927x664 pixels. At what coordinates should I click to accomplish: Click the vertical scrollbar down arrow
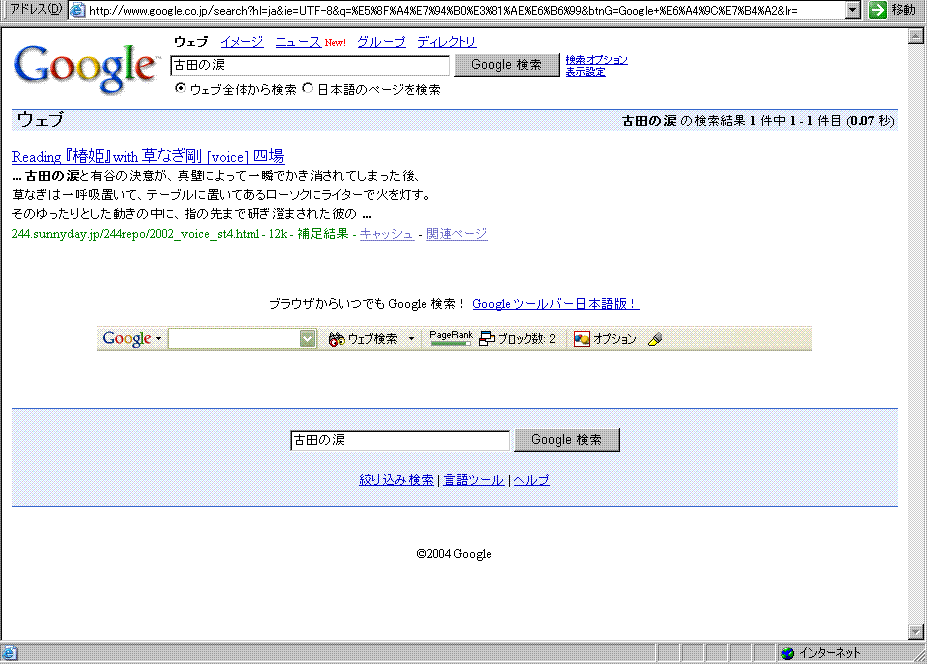point(916,632)
